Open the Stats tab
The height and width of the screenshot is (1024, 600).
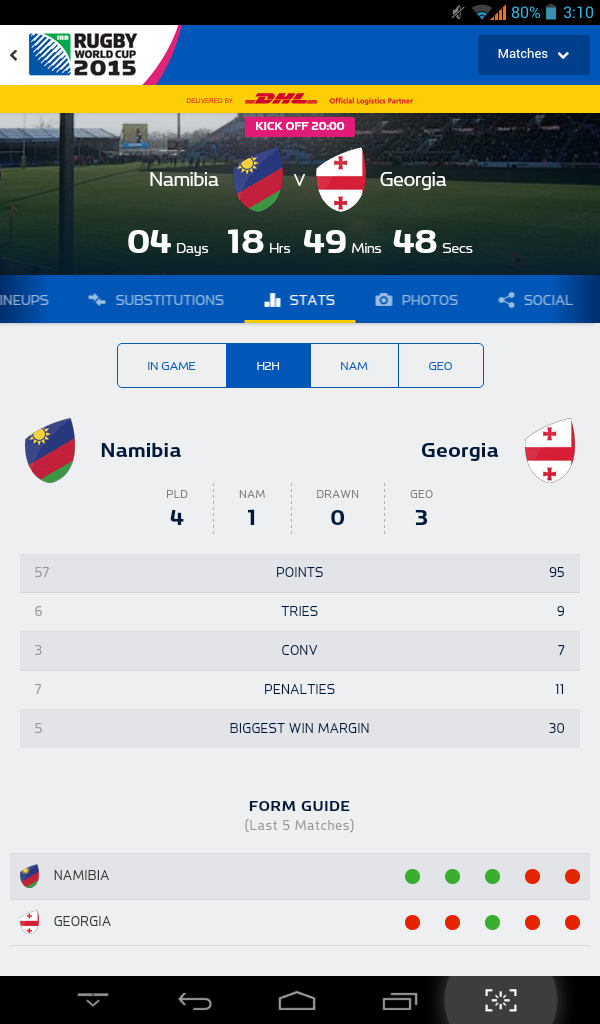[x=300, y=300]
